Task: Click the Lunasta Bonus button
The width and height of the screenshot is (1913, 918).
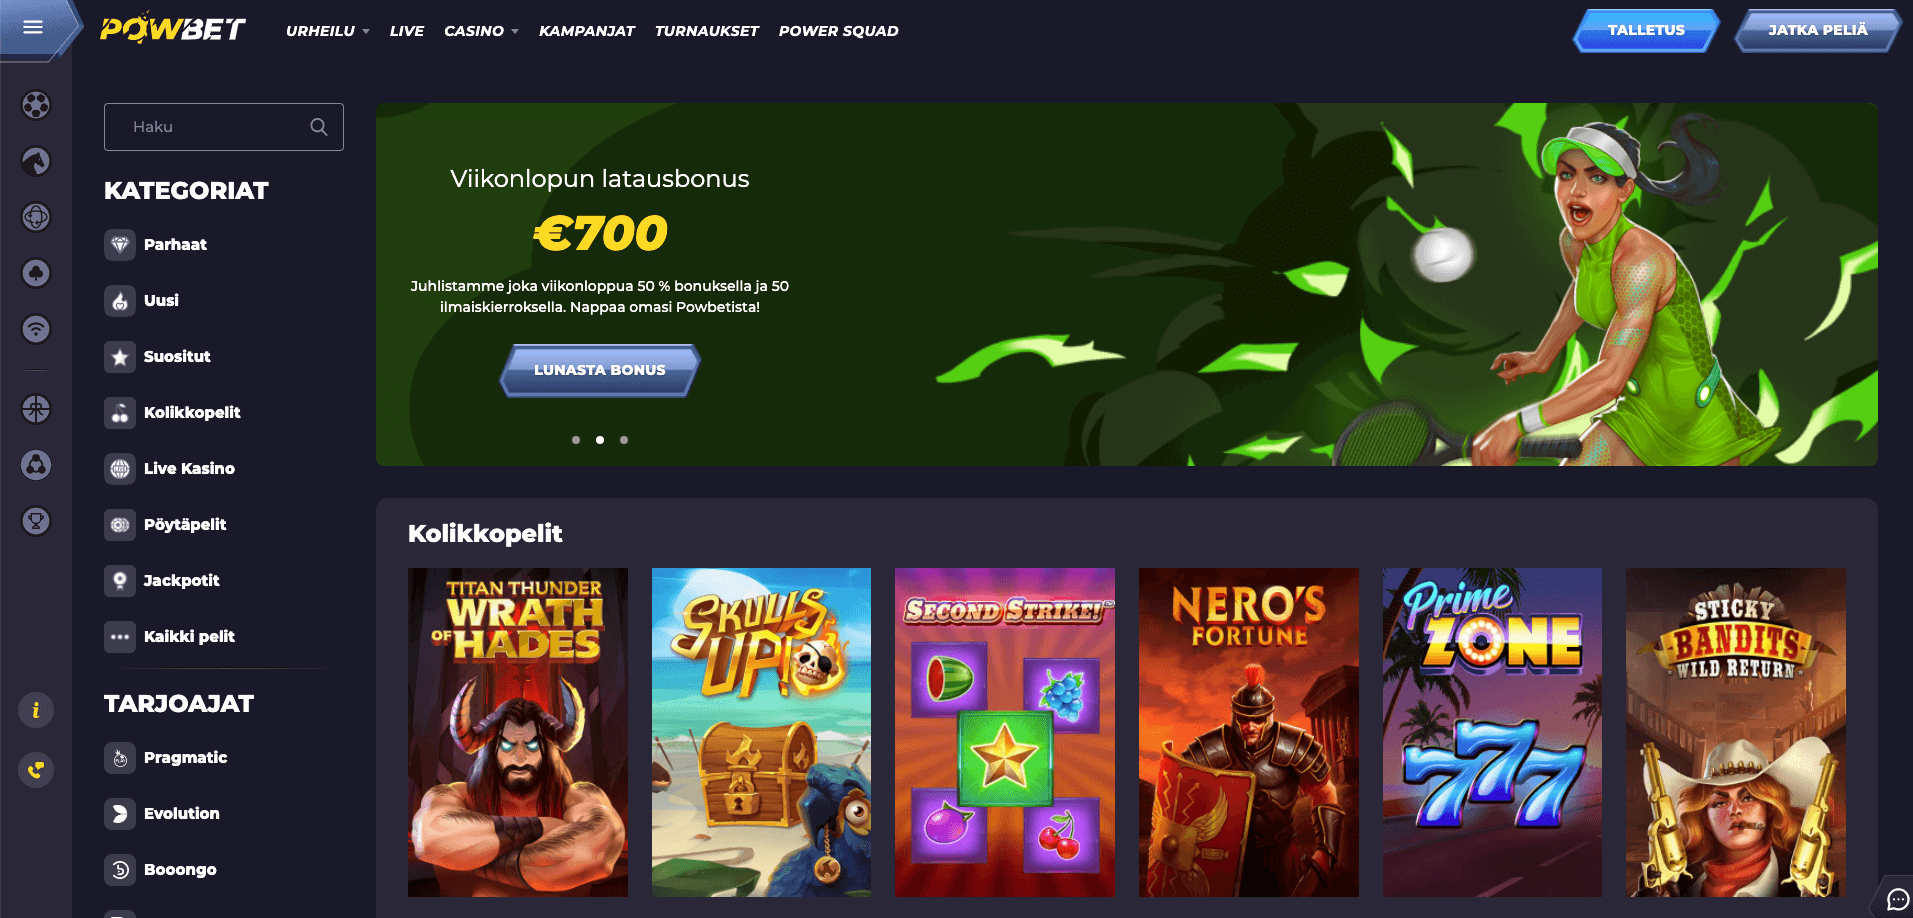Action: click(600, 370)
